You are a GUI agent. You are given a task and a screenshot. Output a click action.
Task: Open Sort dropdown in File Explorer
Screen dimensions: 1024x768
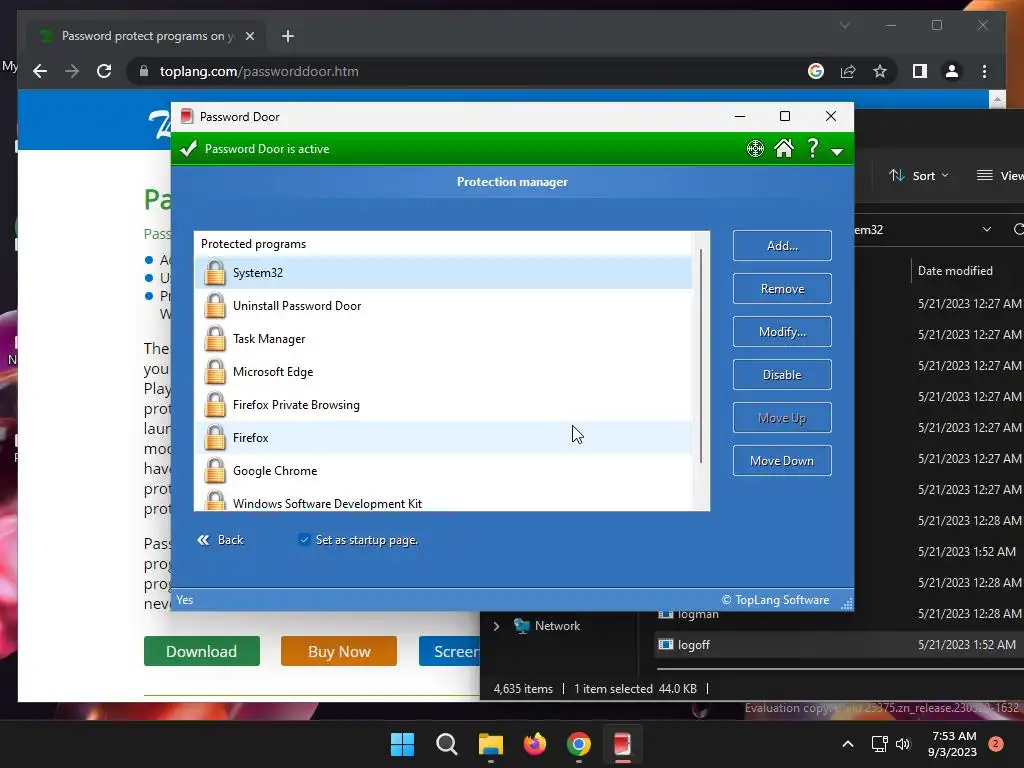(x=918, y=176)
